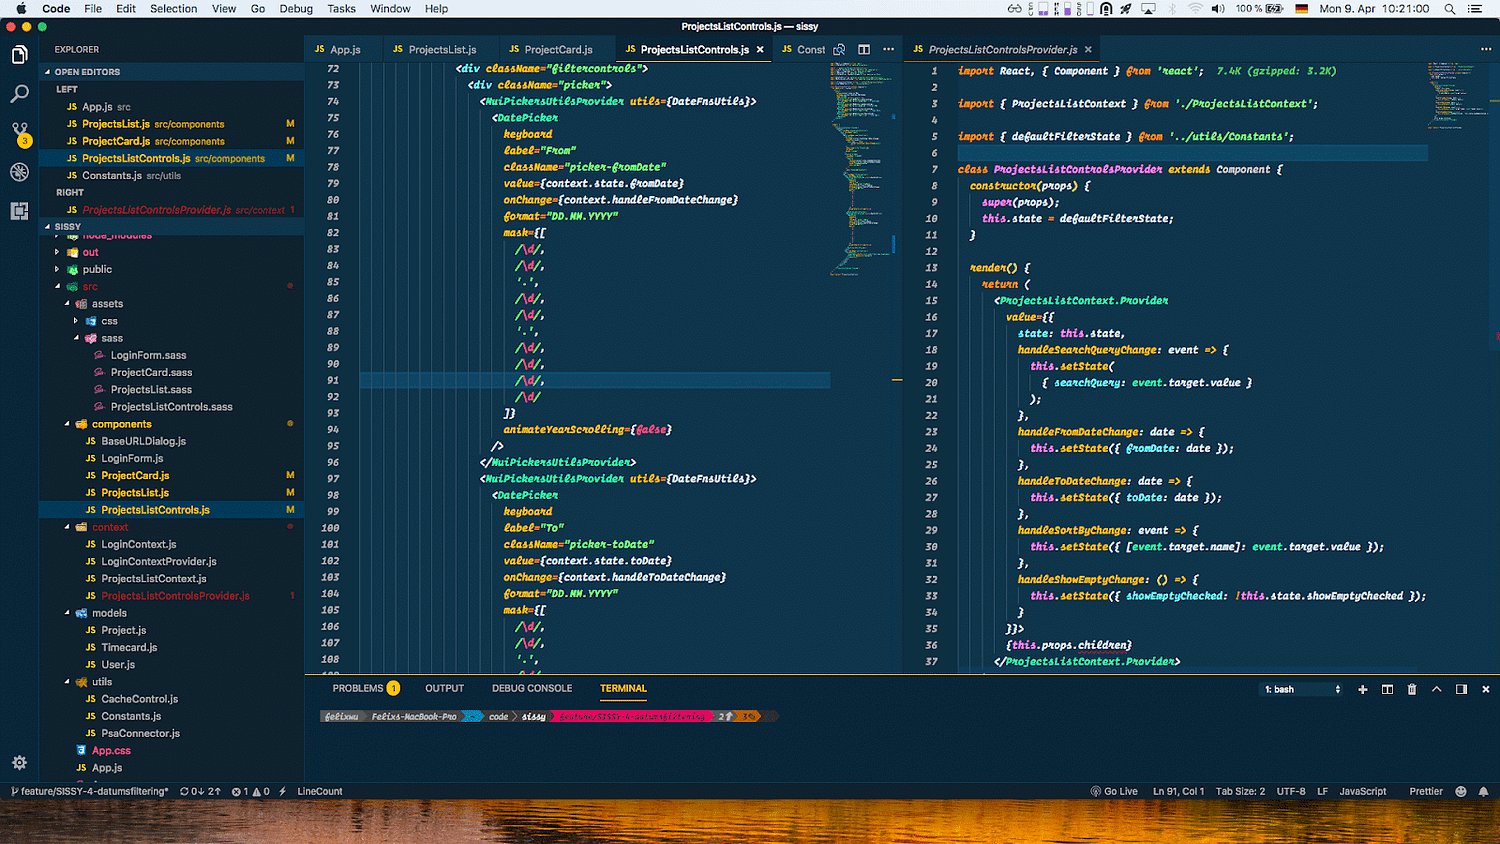Maximize the panel with chevron up
Viewport: 1500px width, 844px height.
[x=1436, y=689]
